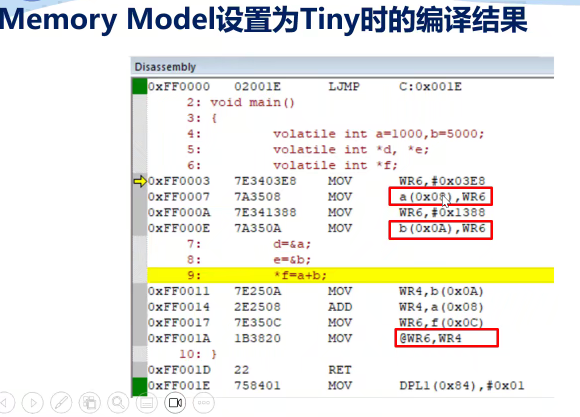
Task: Click opcode bytes 1B3820
Action: coord(257,339)
